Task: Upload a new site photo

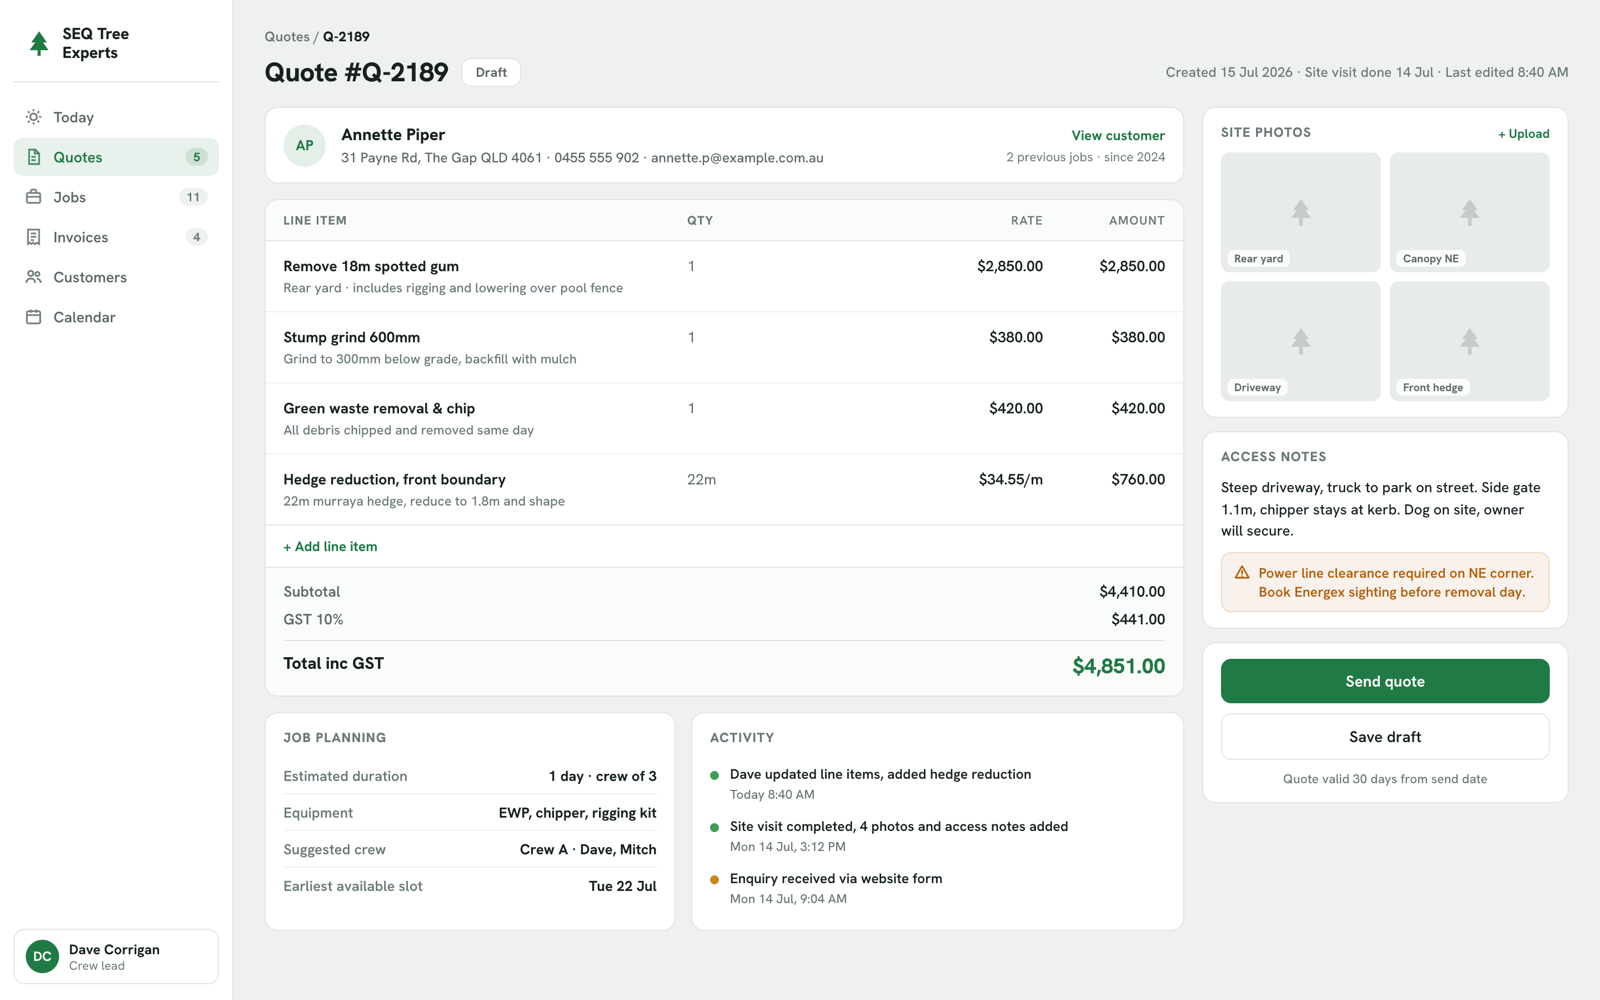Action: pos(1523,133)
